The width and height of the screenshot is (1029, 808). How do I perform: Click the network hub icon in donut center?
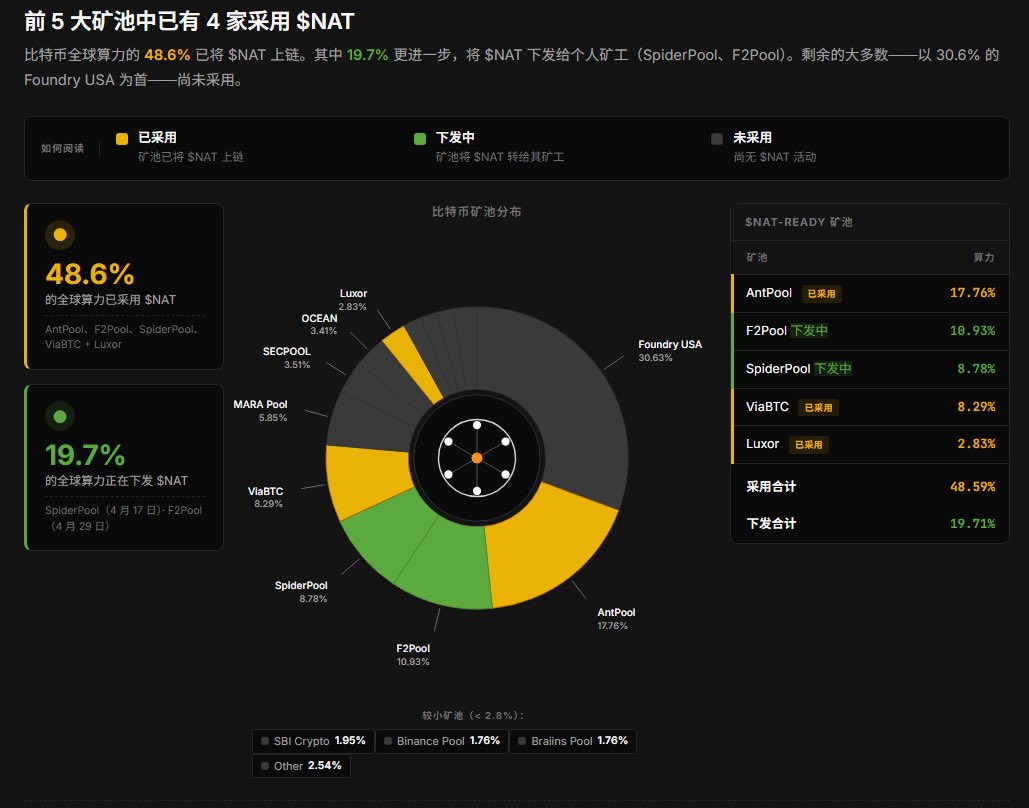(477, 457)
